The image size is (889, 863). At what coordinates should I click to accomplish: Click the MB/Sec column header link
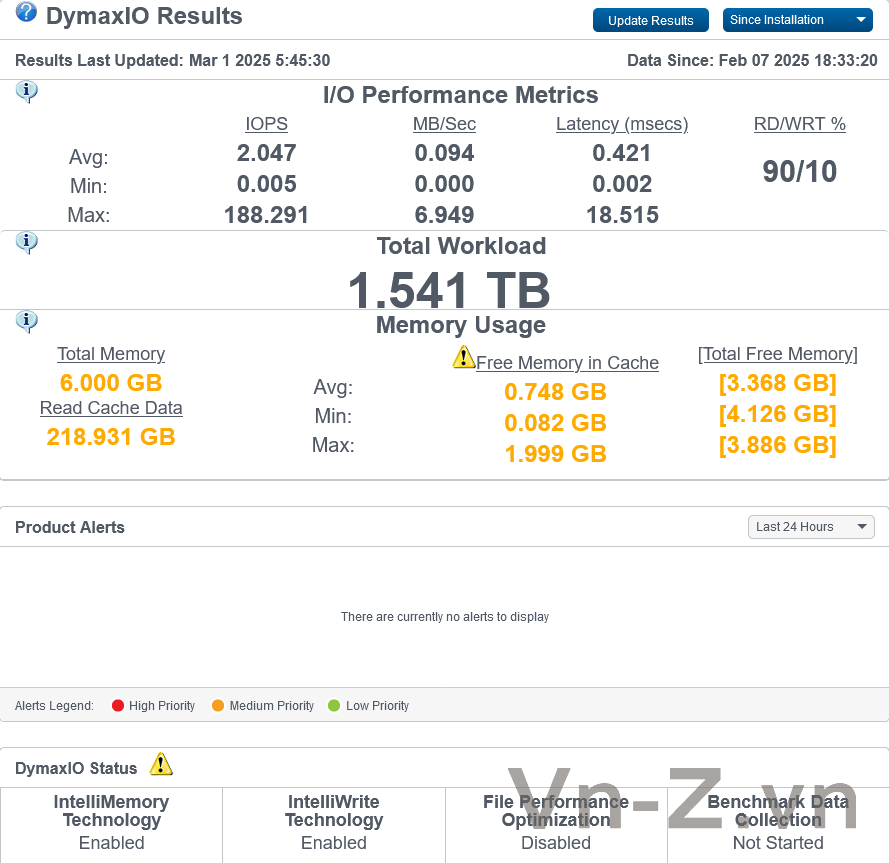tap(444, 124)
